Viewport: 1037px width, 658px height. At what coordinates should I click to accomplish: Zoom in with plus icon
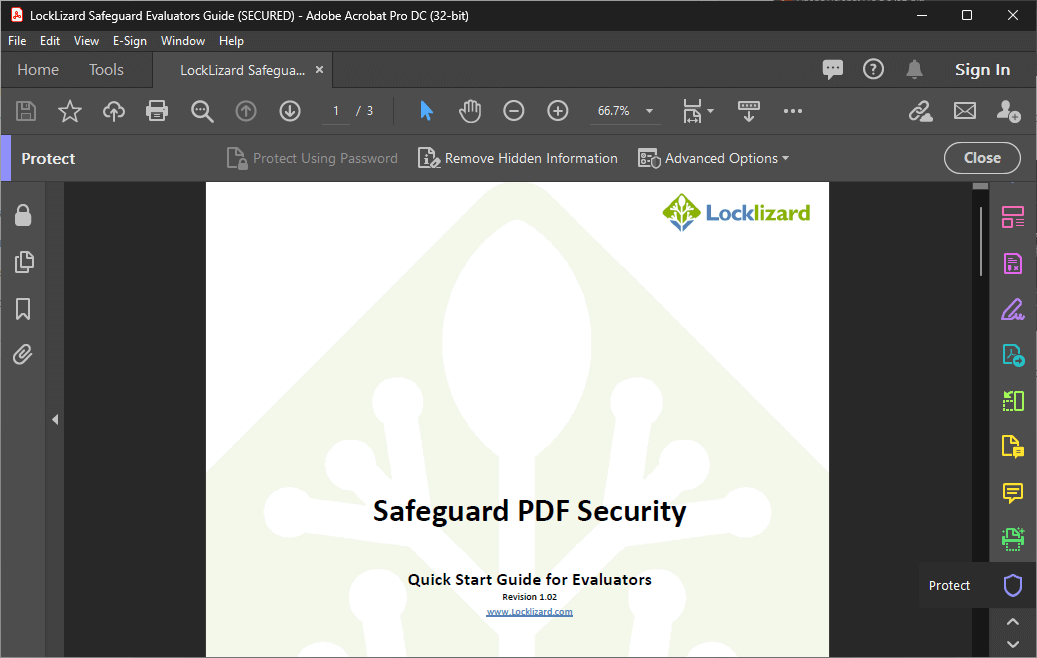[x=558, y=111]
